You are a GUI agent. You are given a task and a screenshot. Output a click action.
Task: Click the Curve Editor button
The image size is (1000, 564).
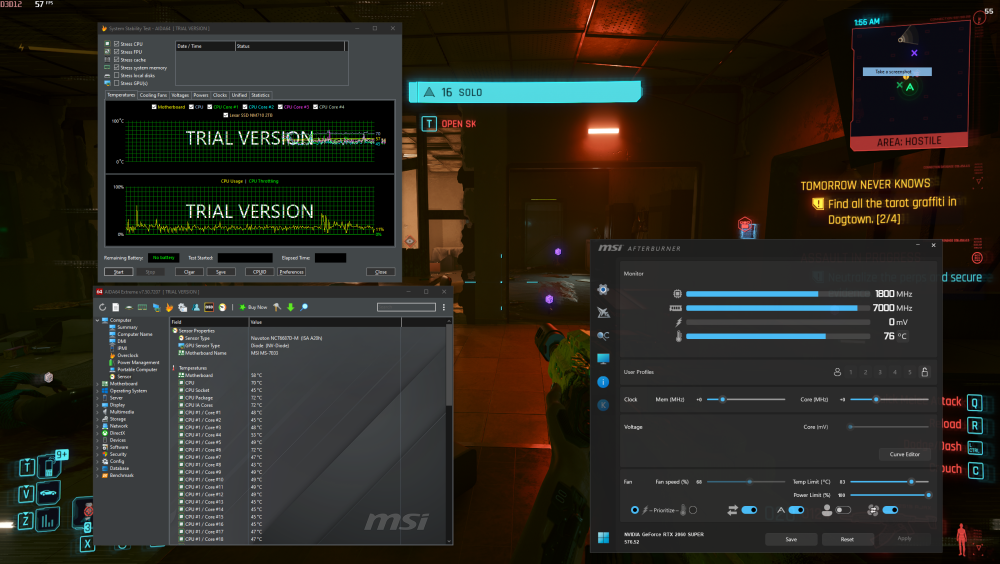click(904, 454)
